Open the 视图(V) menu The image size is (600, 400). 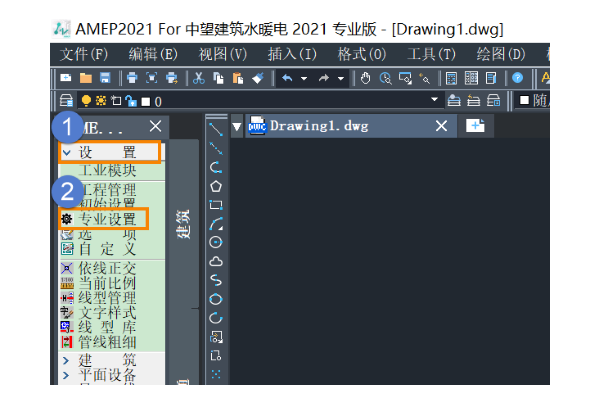[x=223, y=55]
